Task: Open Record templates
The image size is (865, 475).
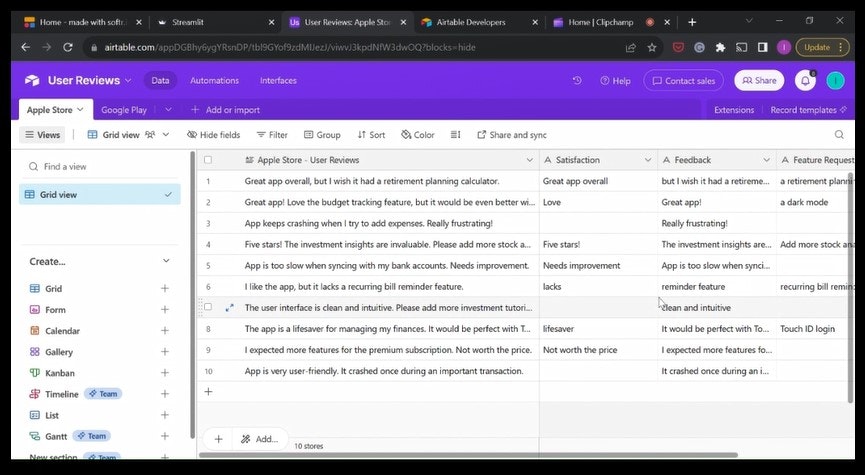Action: 808,110
